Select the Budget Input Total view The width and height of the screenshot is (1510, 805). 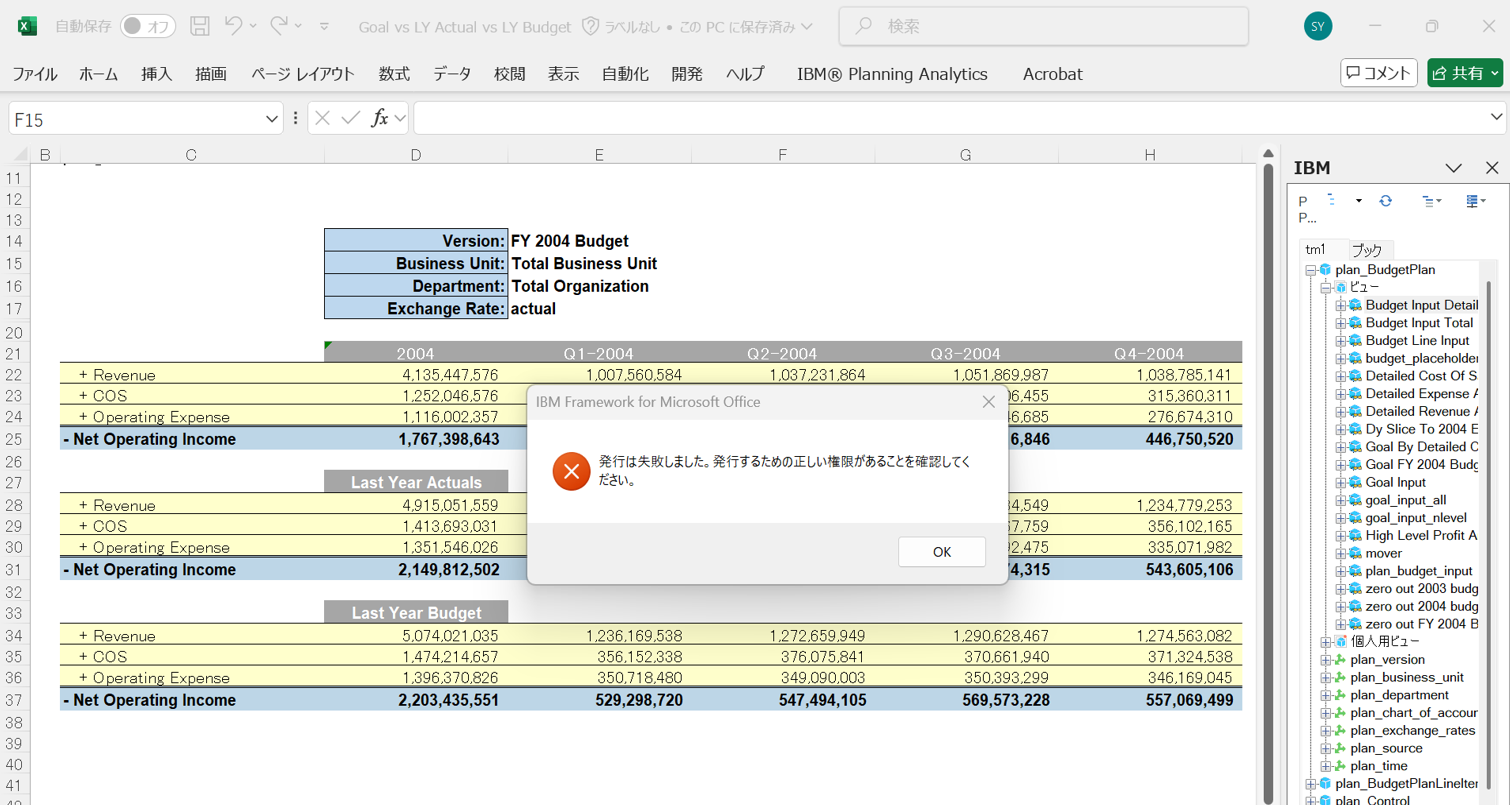pos(1418,323)
